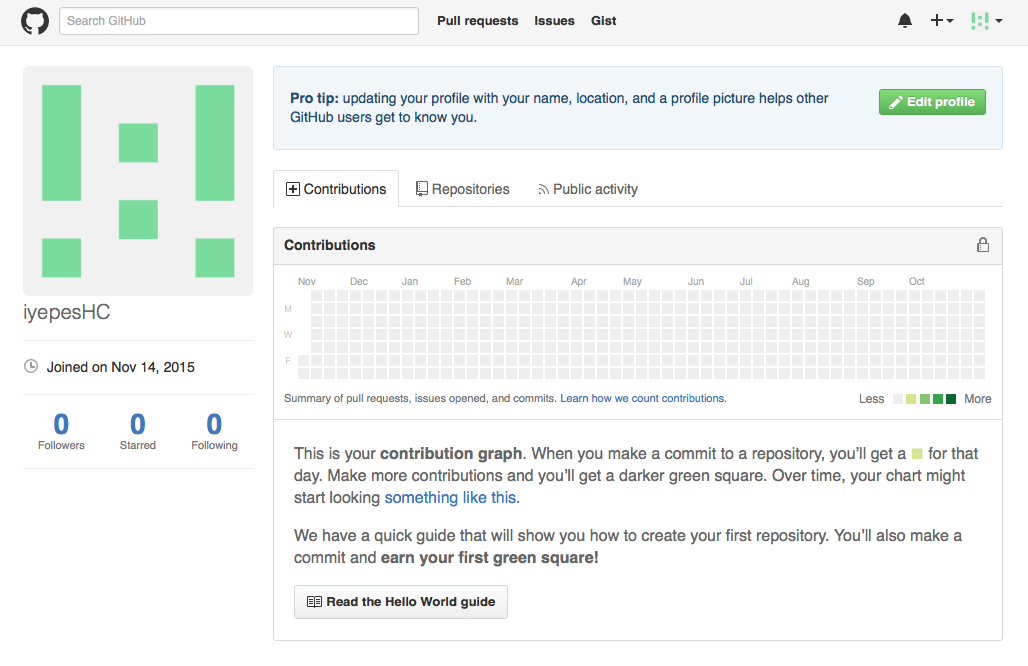The width and height of the screenshot is (1028, 666).
Task: Open the 'something like this' link
Action: click(x=450, y=497)
